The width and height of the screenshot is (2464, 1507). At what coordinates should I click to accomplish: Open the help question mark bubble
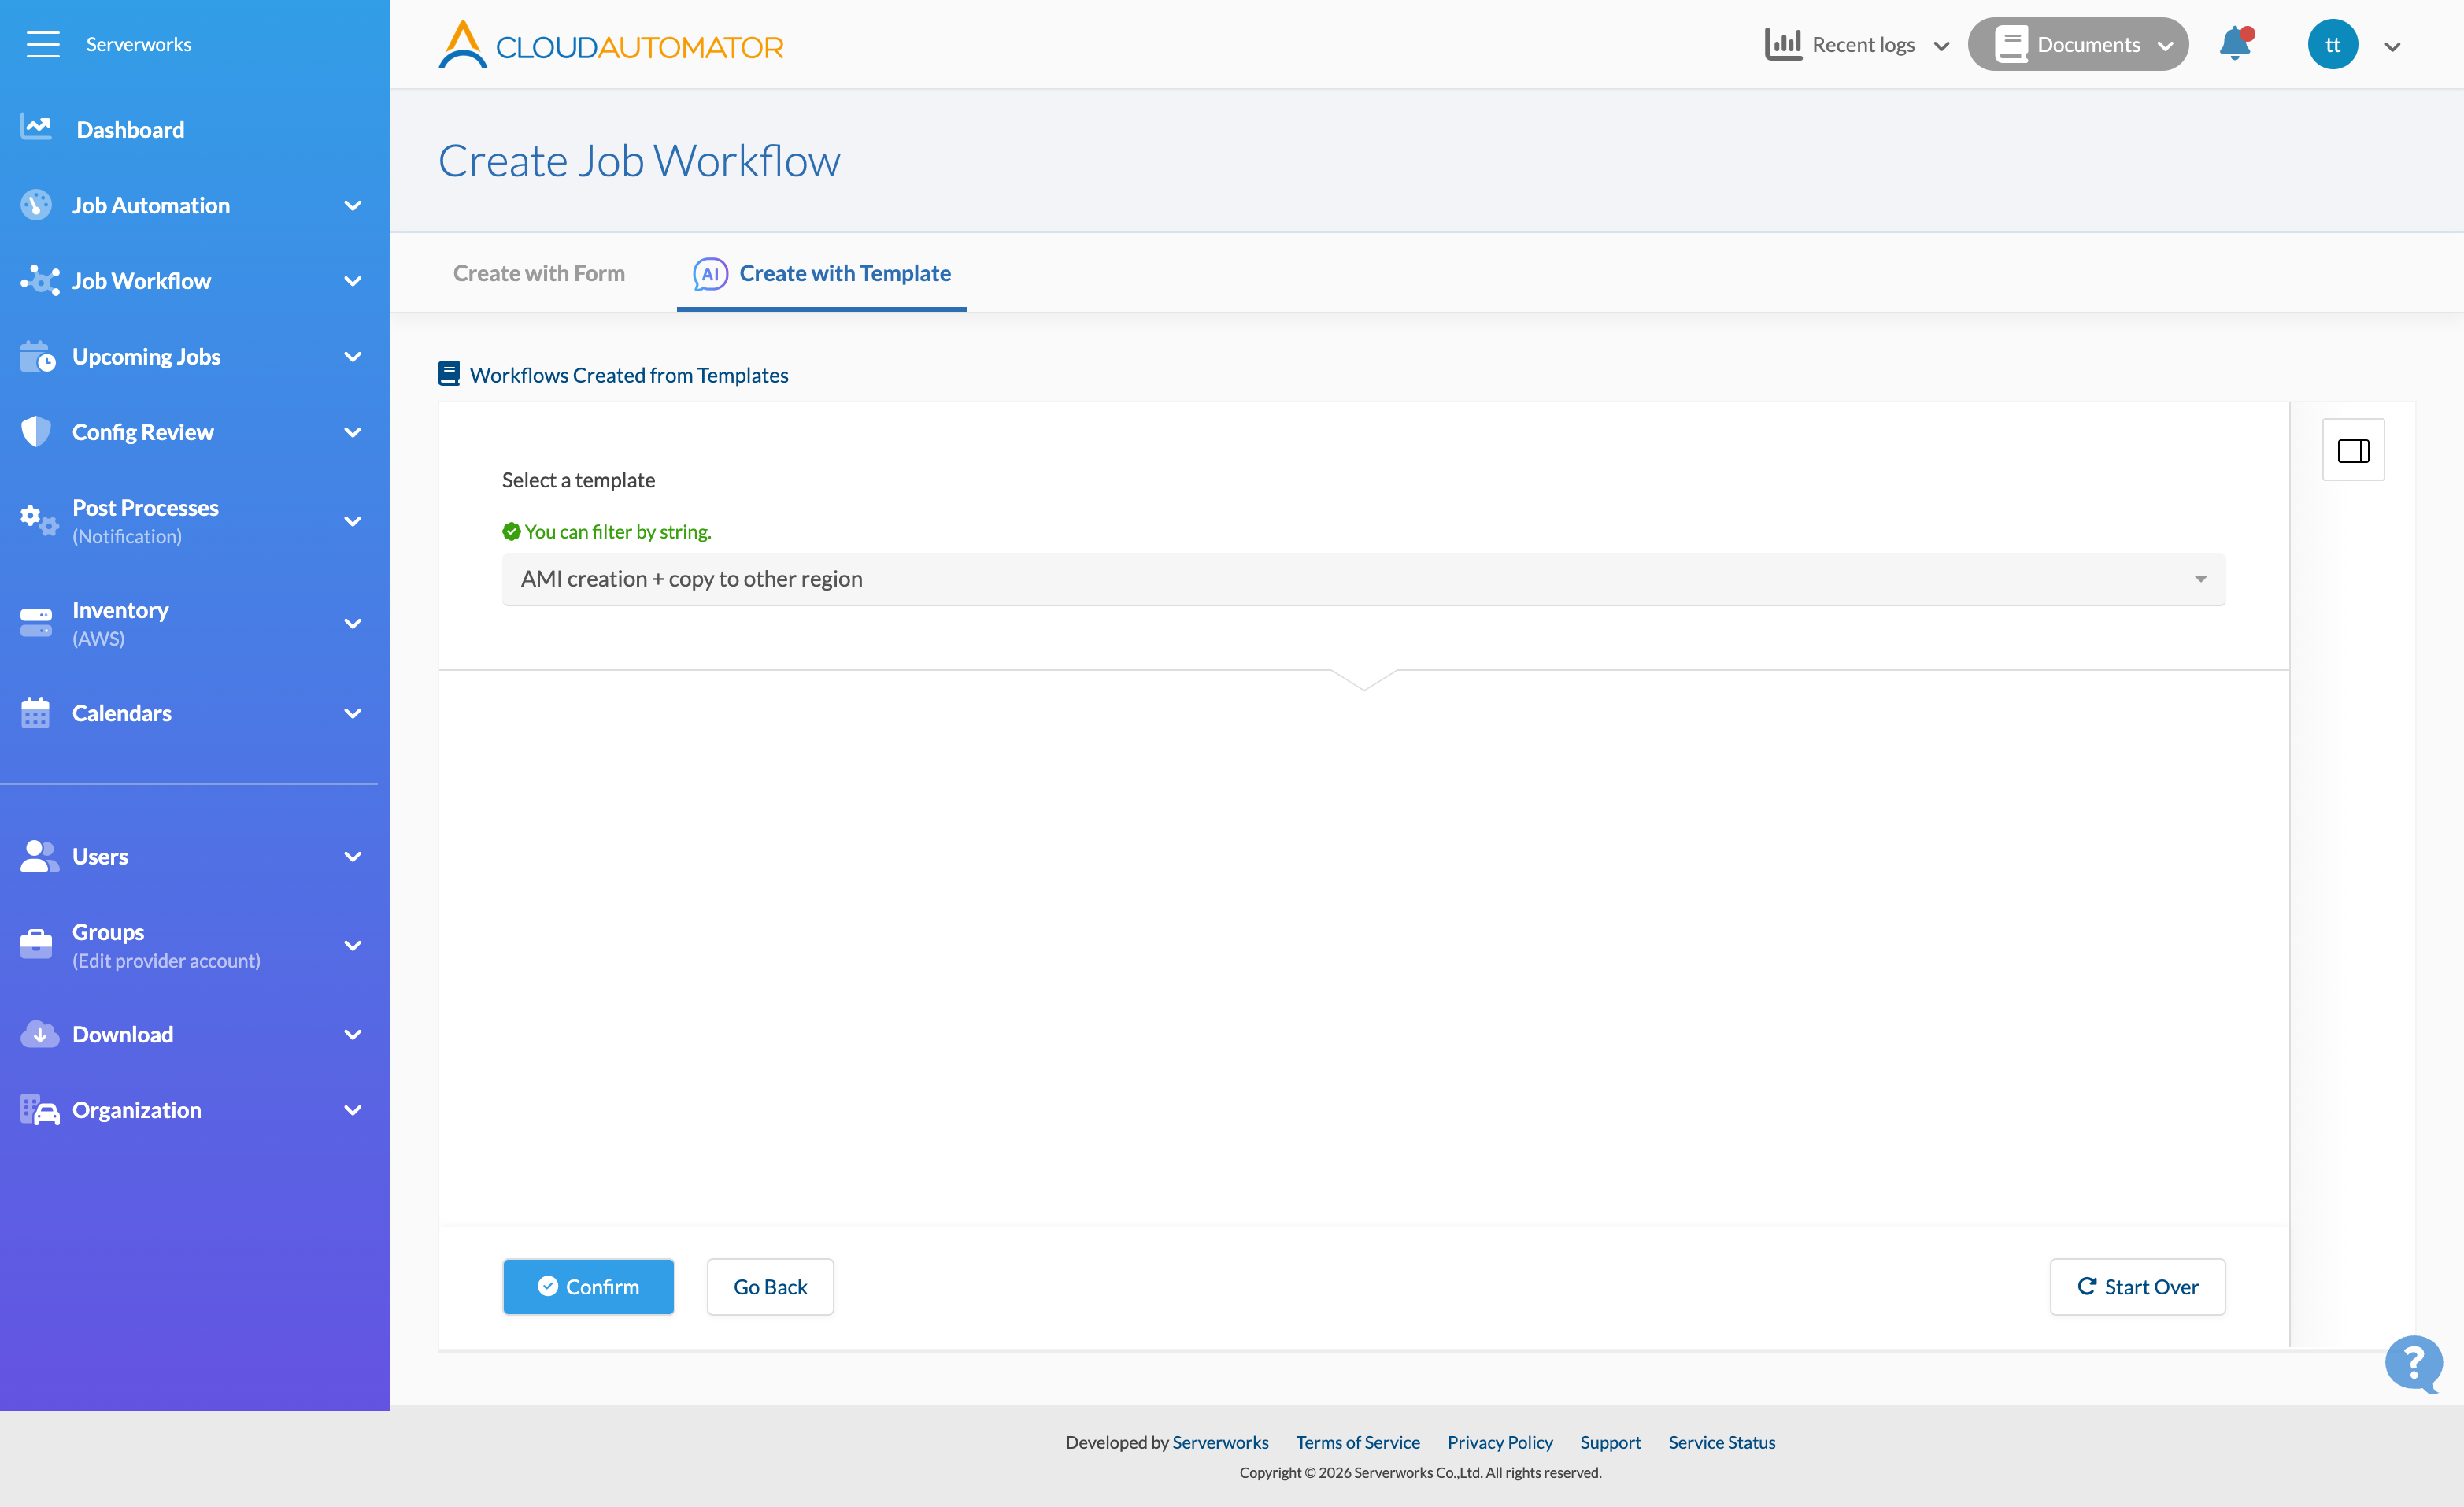[x=2413, y=1363]
